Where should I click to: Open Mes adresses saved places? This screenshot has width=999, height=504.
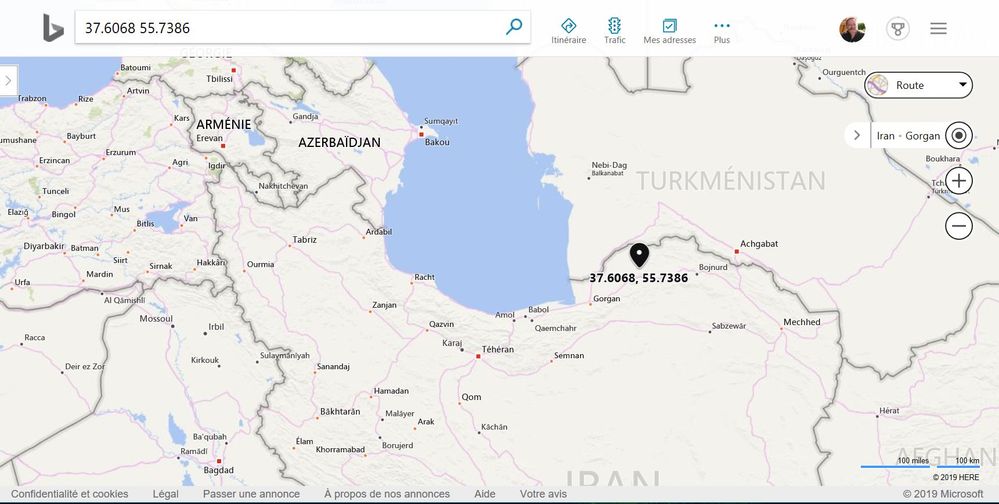[x=669, y=31]
